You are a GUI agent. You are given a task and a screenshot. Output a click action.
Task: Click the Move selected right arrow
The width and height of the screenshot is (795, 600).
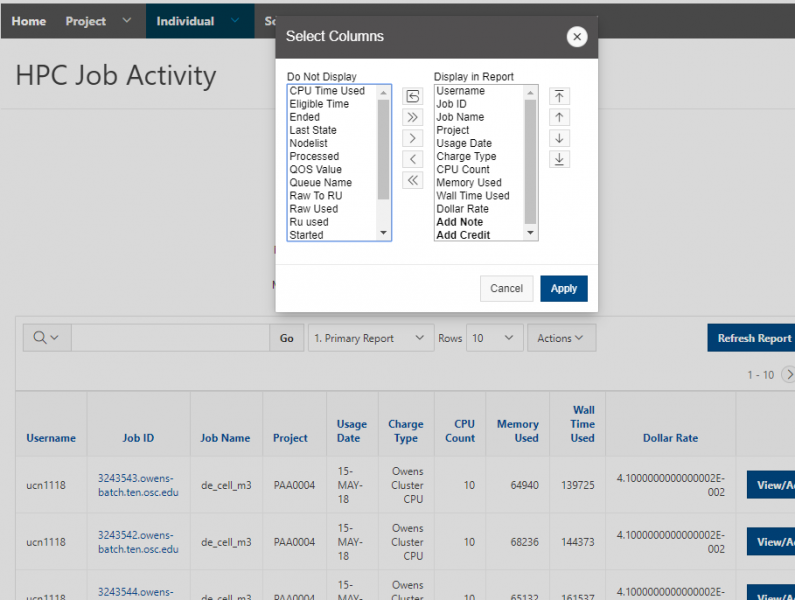click(x=412, y=138)
